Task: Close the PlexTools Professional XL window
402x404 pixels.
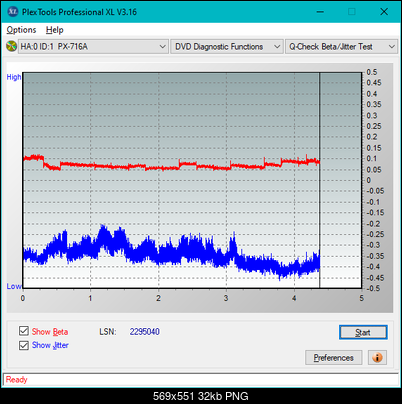Action: 384,12
